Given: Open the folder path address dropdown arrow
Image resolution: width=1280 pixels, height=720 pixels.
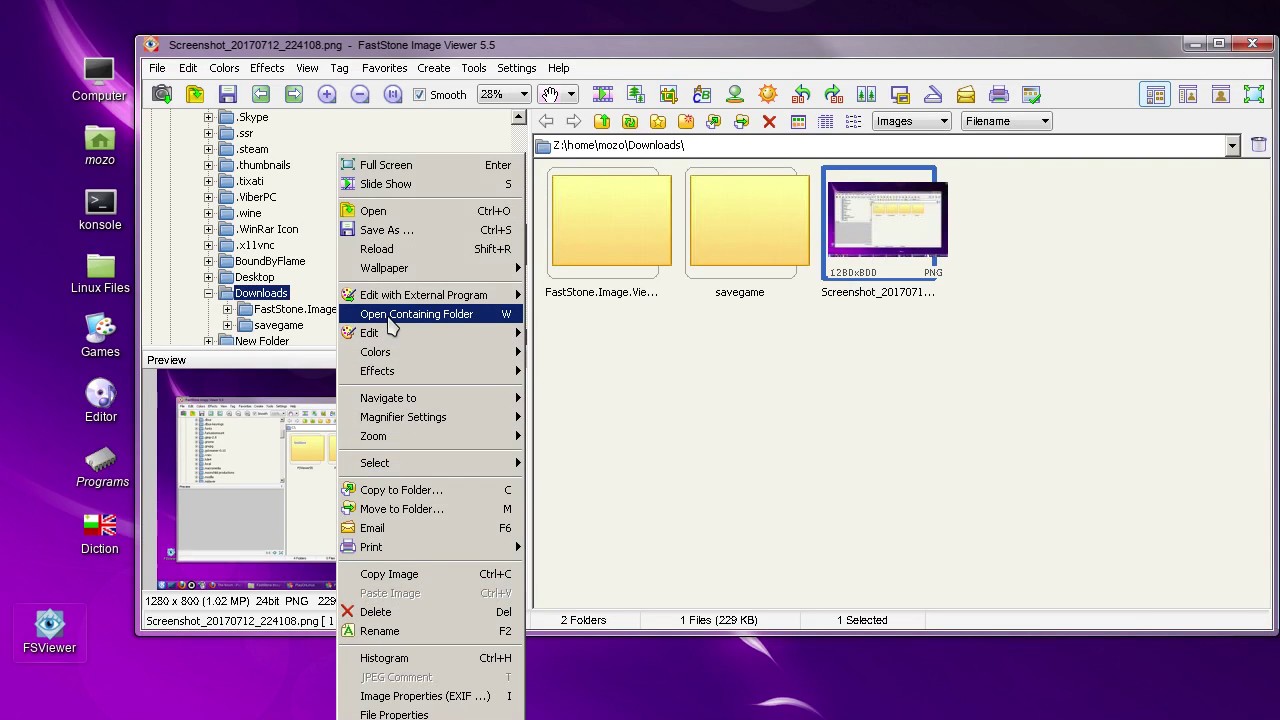Looking at the screenshot, I should pyautogui.click(x=1232, y=146).
